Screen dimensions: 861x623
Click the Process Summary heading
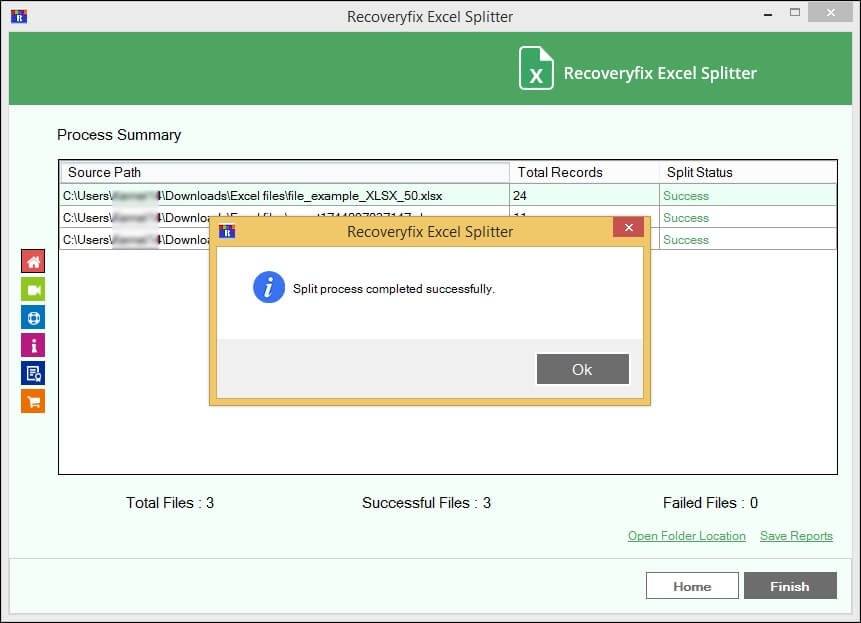[x=119, y=135]
